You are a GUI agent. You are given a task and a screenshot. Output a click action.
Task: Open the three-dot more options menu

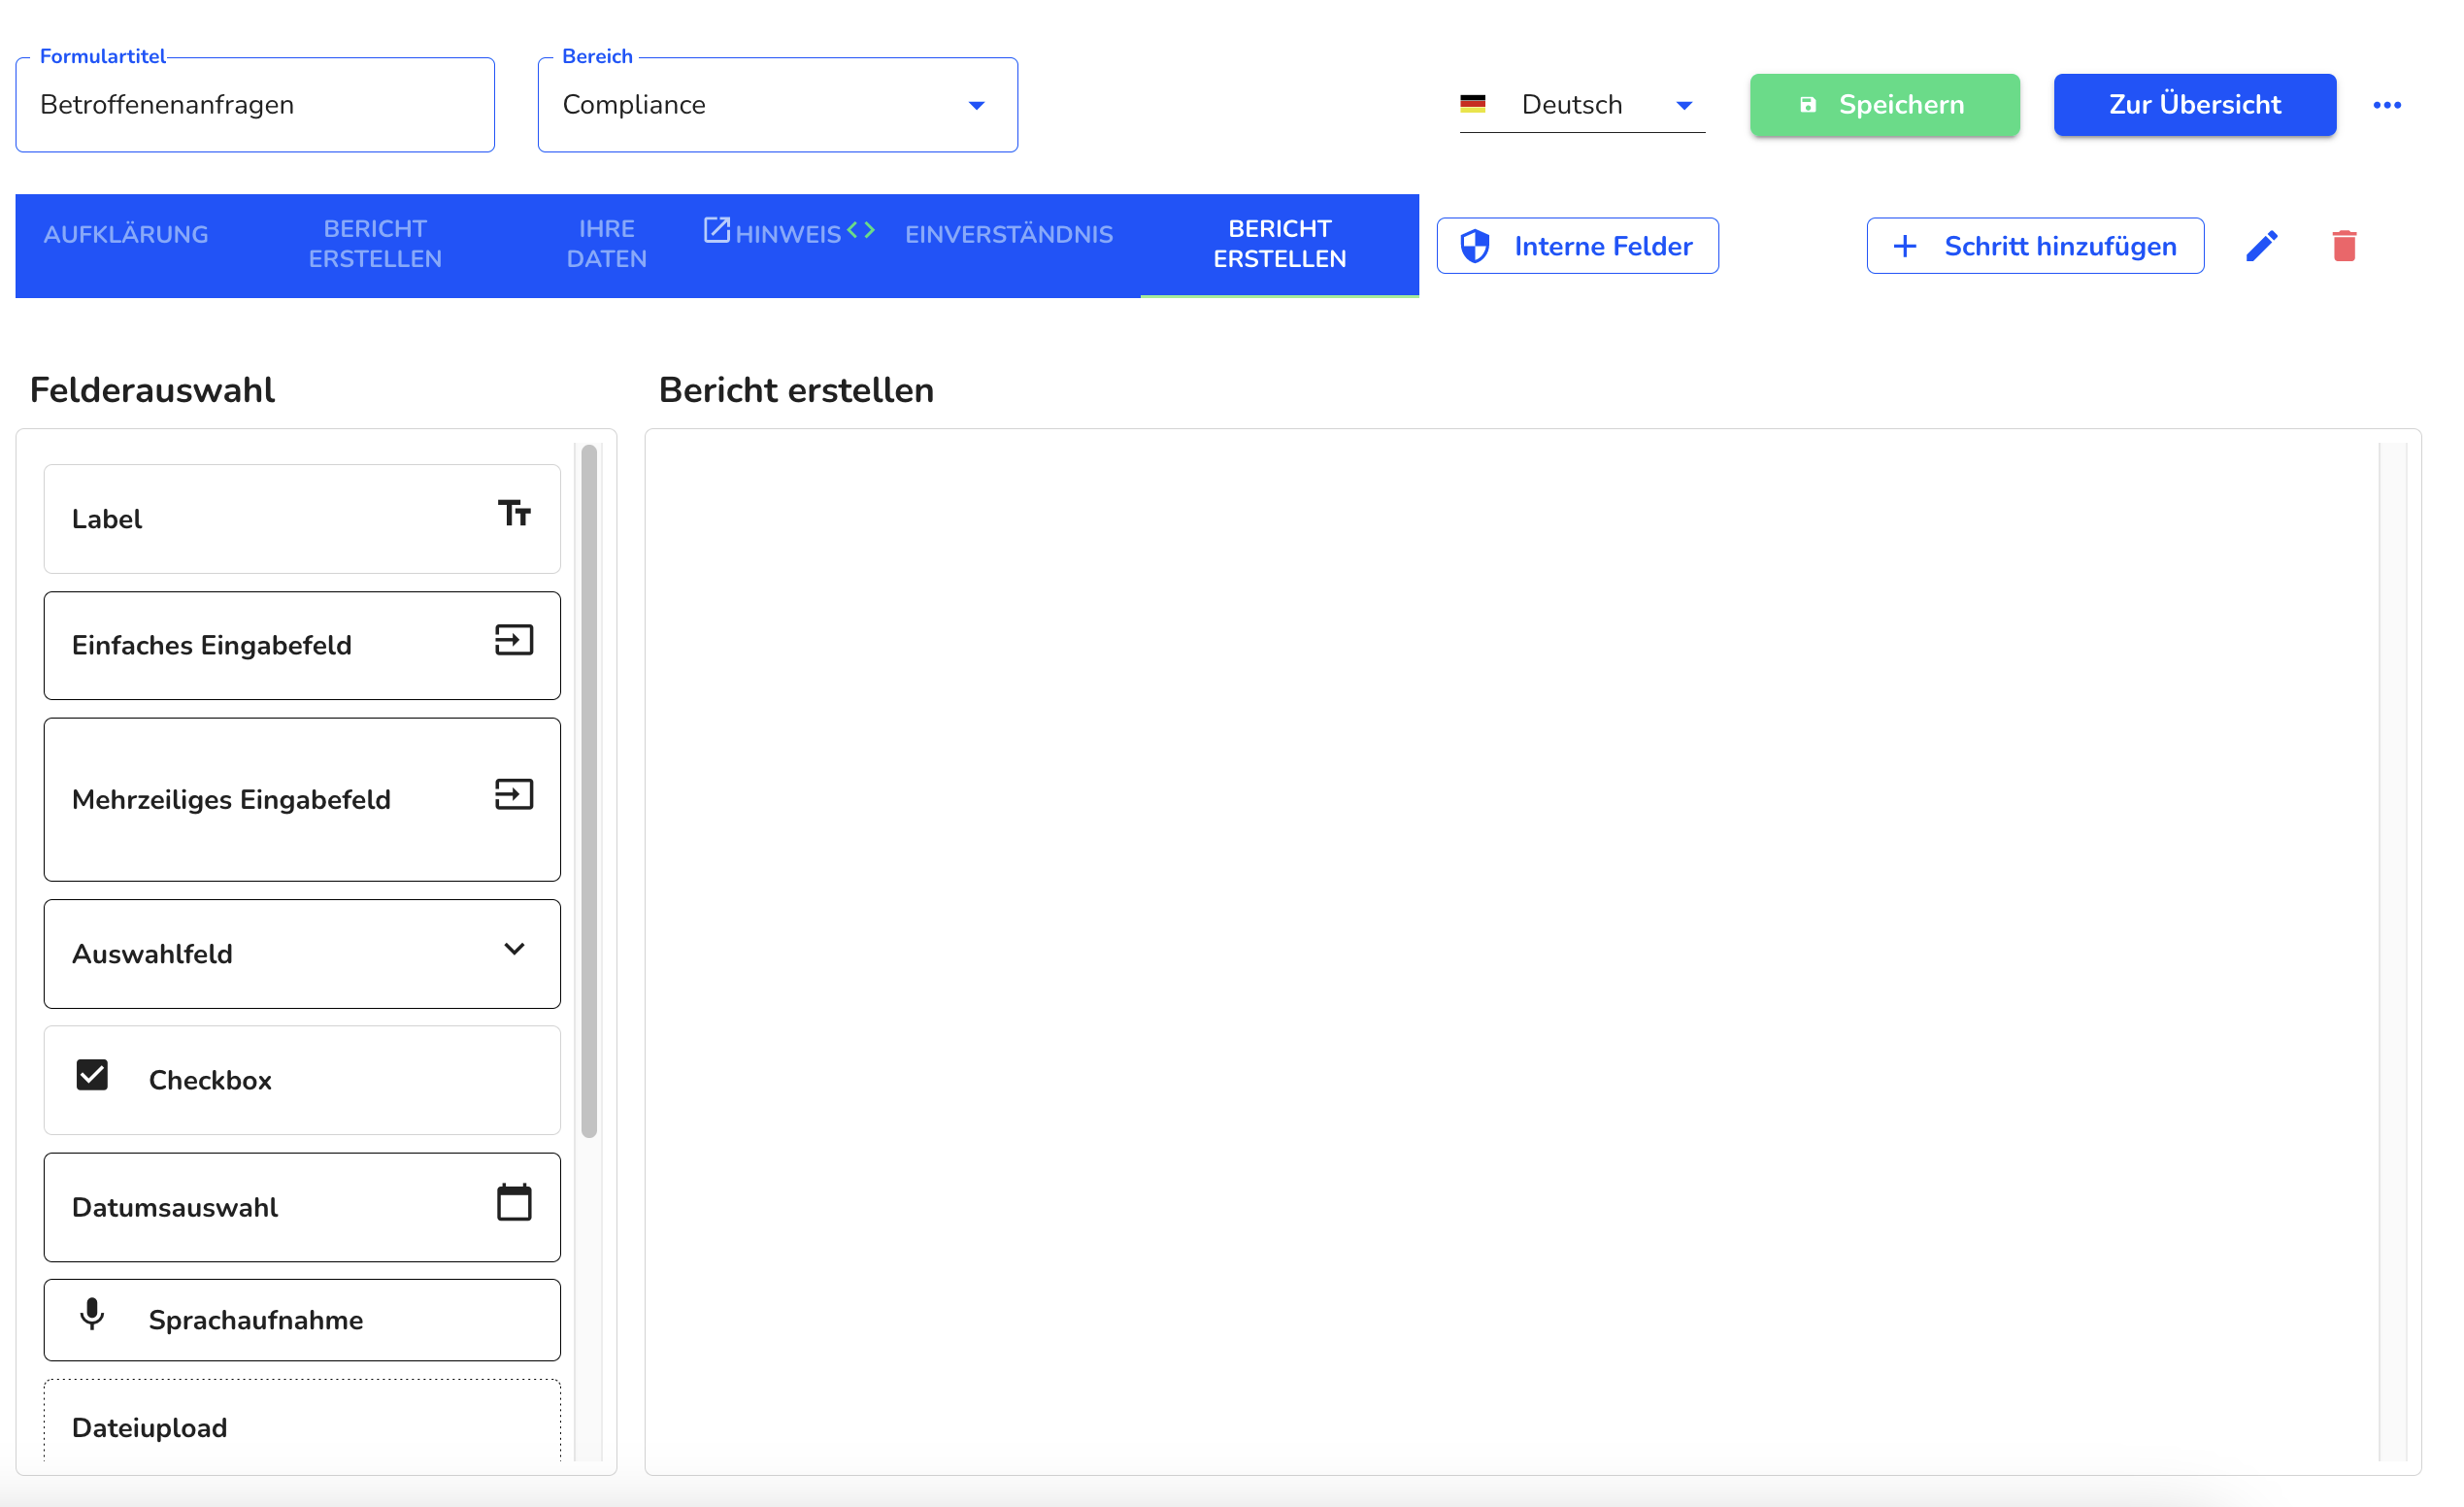click(2386, 105)
